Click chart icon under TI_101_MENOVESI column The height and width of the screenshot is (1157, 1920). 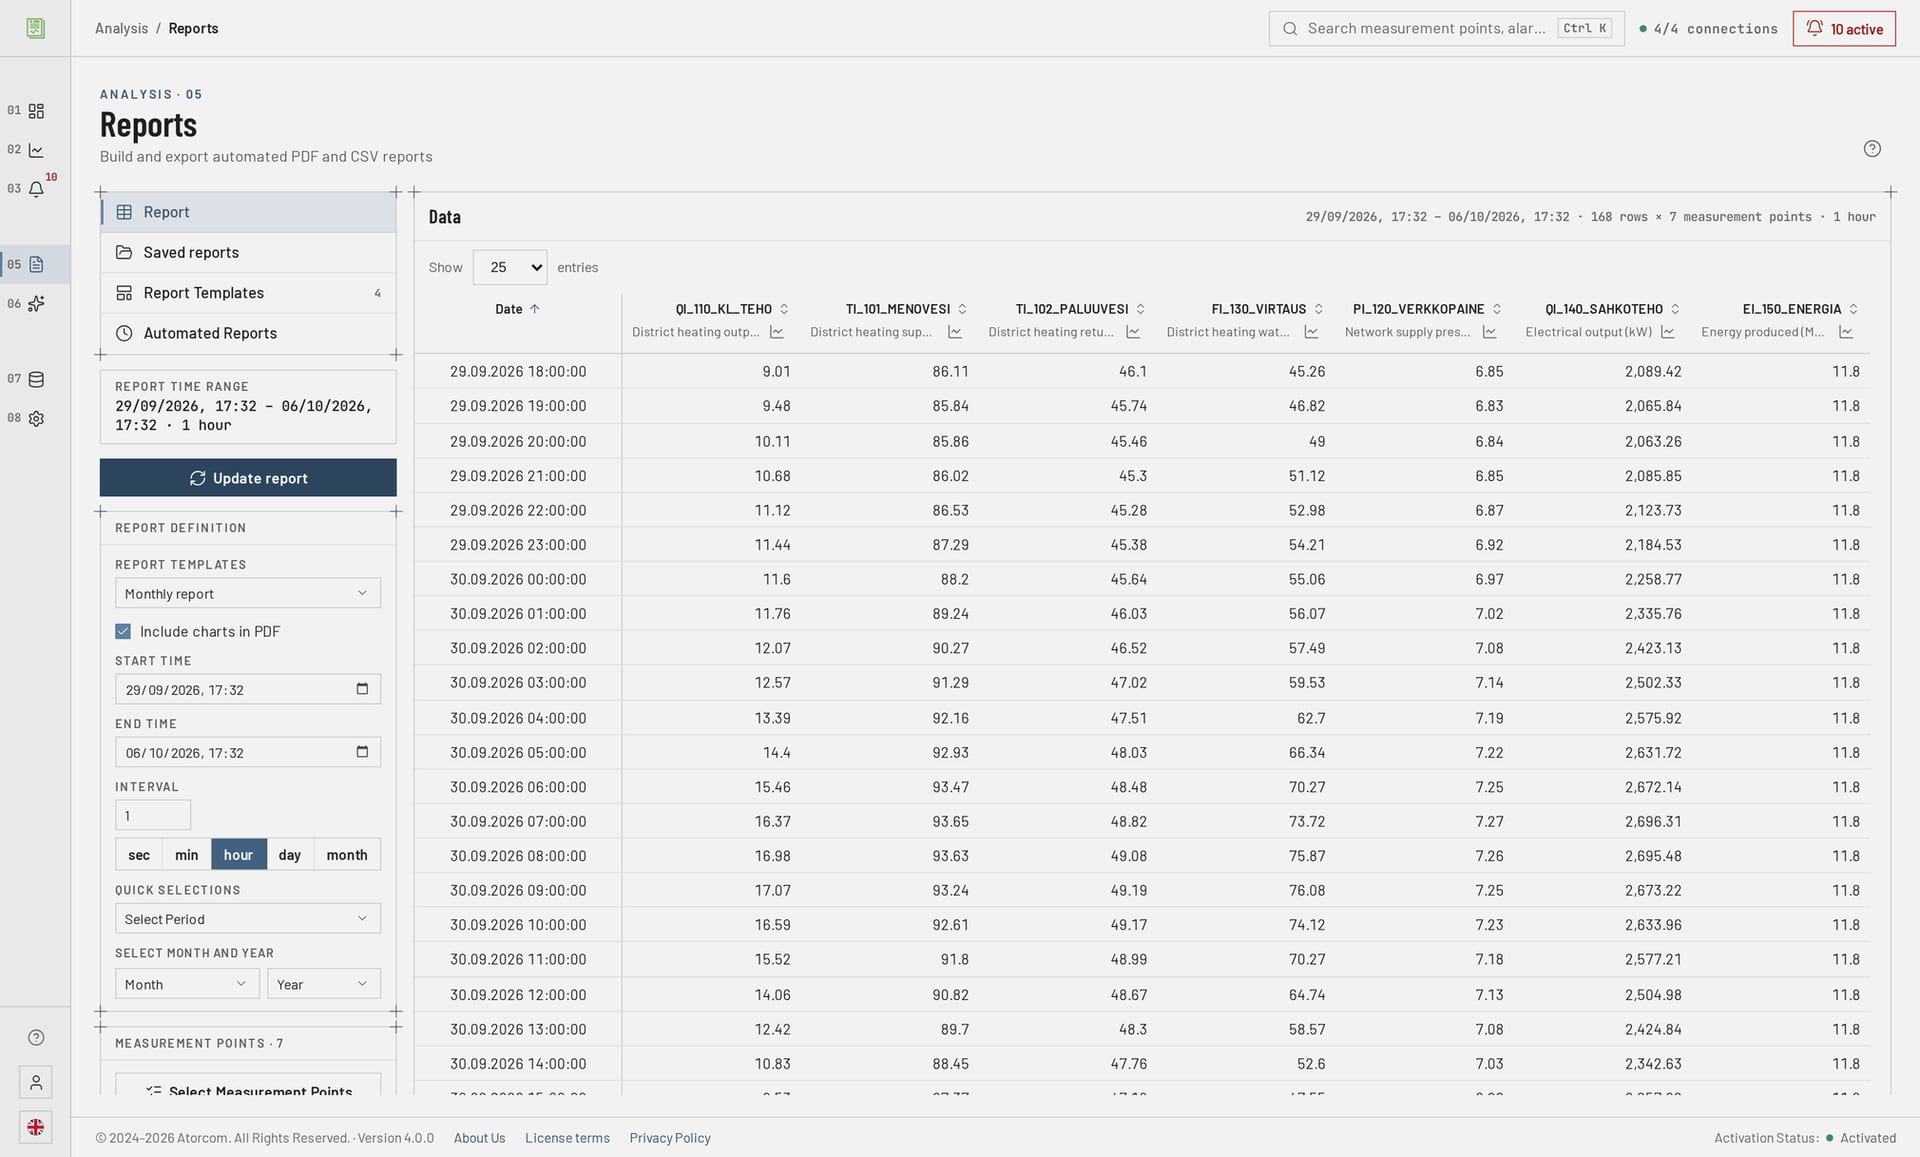pos(955,333)
